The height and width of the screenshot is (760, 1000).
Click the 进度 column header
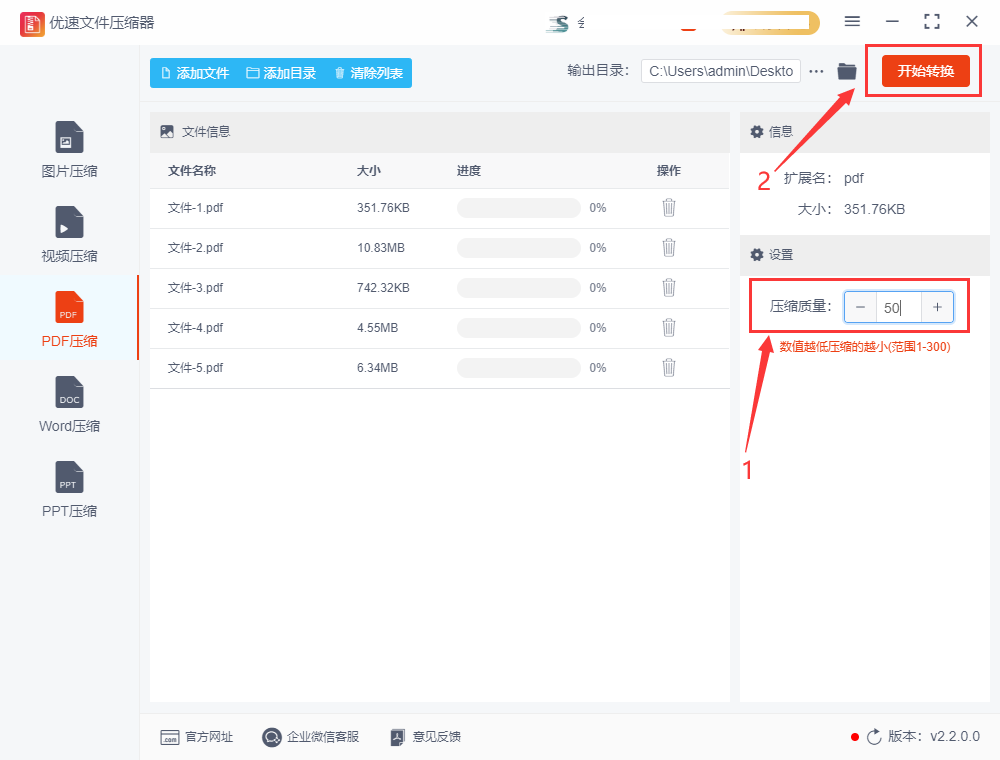click(x=469, y=170)
